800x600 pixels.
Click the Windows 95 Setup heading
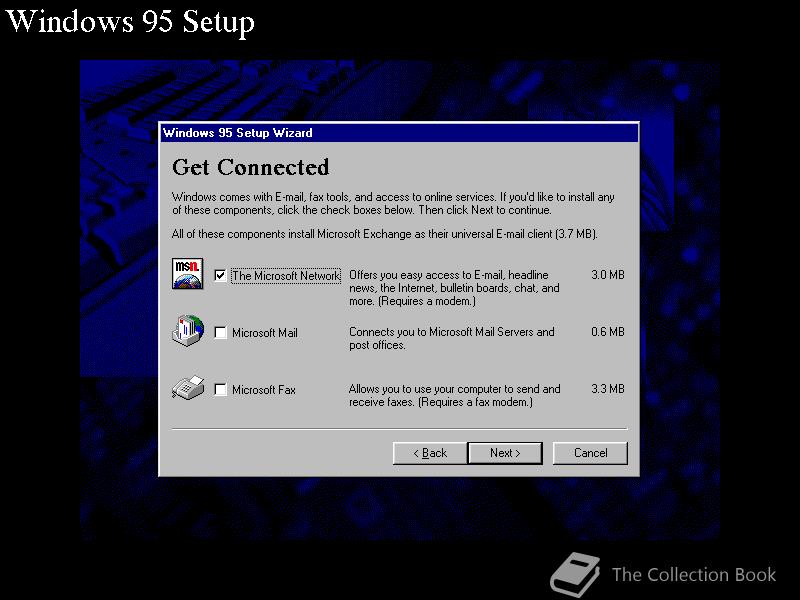(x=130, y=21)
